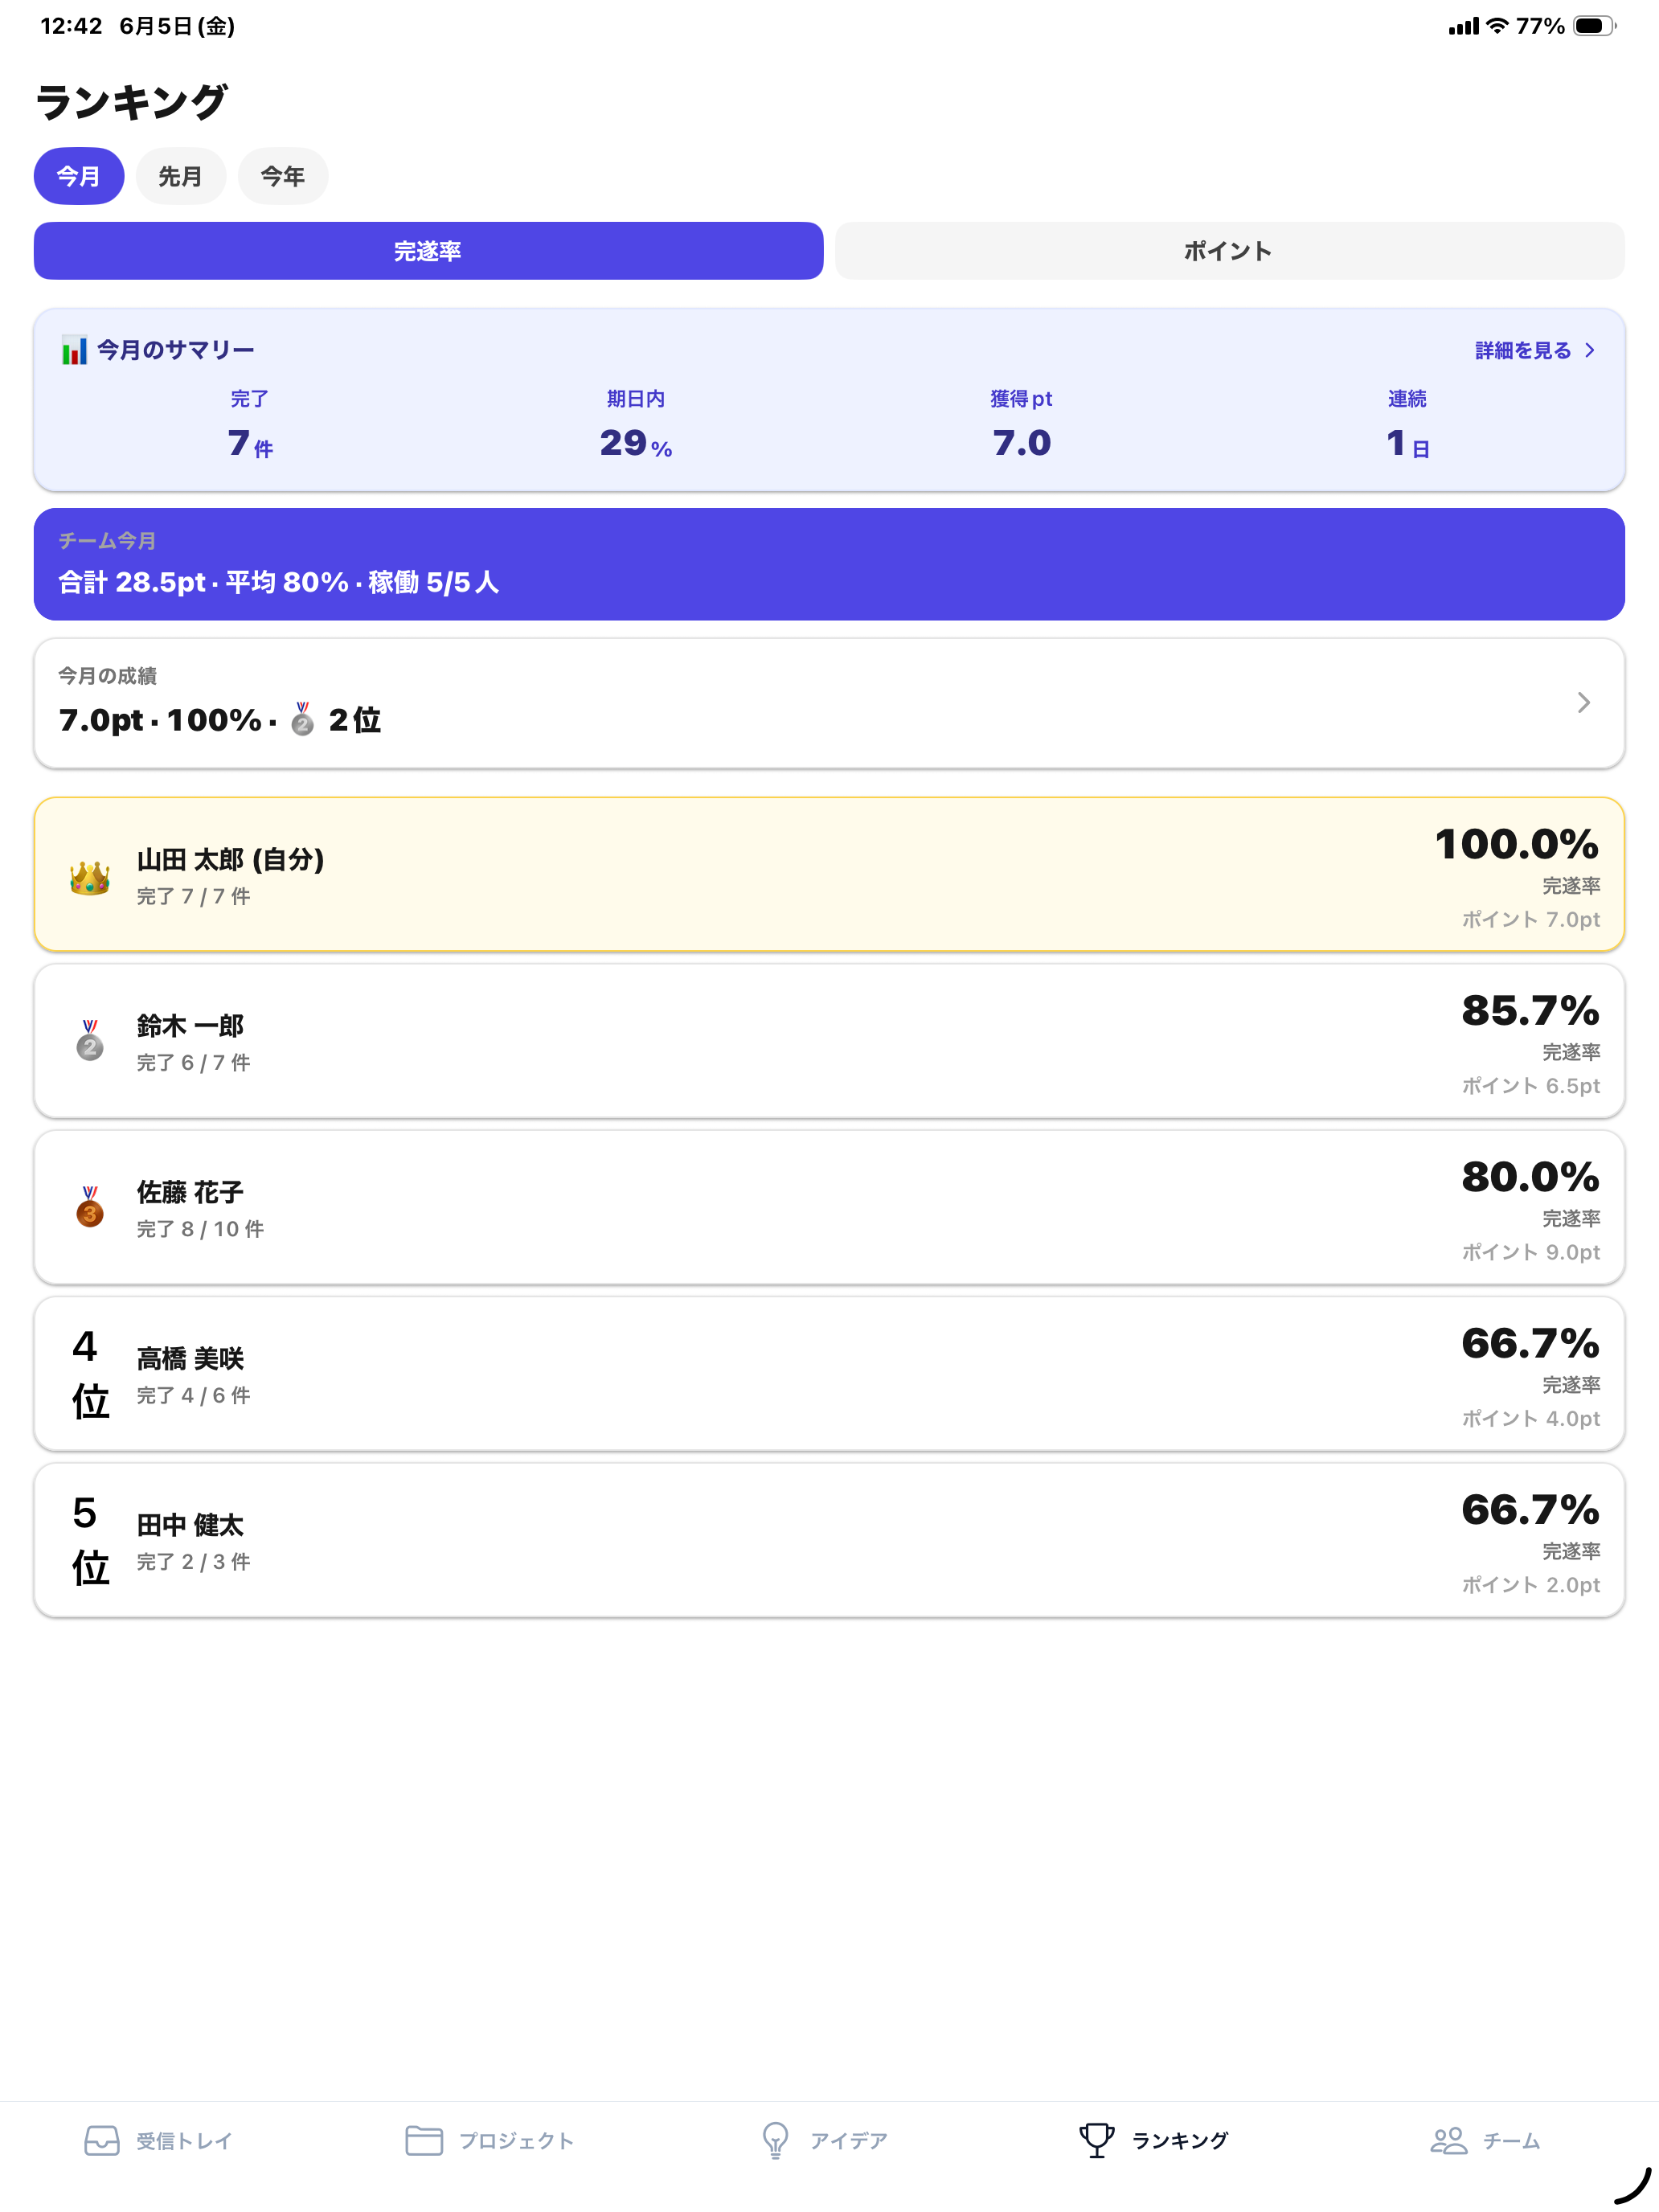Open 高橋 美咲 ranking card
The height and width of the screenshot is (2212, 1659).
click(x=829, y=1374)
